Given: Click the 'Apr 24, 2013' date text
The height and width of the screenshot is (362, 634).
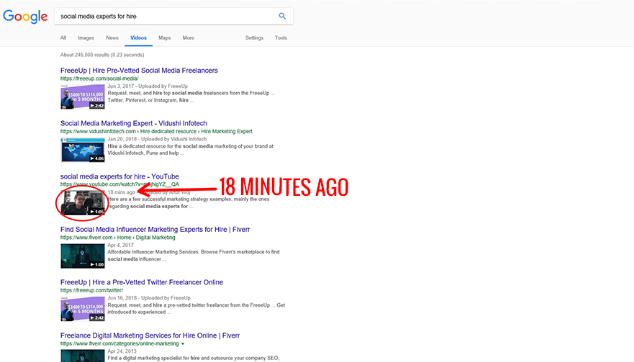Looking at the screenshot, I should click(x=122, y=351).
